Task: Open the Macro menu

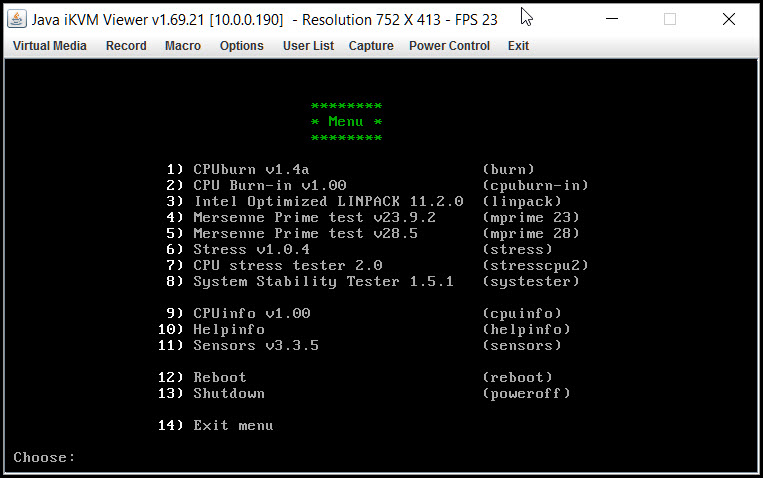Action: (183, 46)
